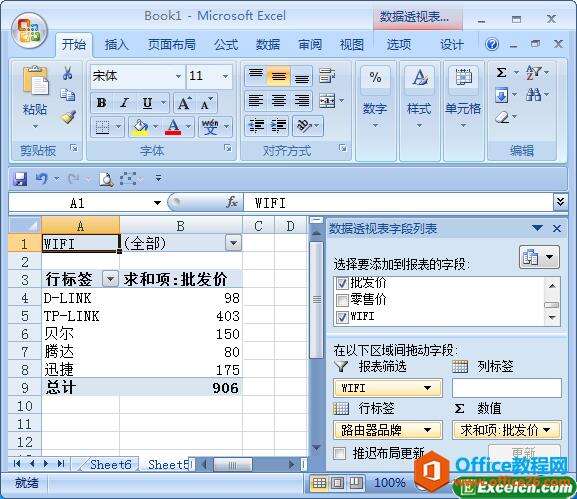The width and height of the screenshot is (577, 499).
Task: Open the 公式 ribbon tab
Action: tap(226, 45)
